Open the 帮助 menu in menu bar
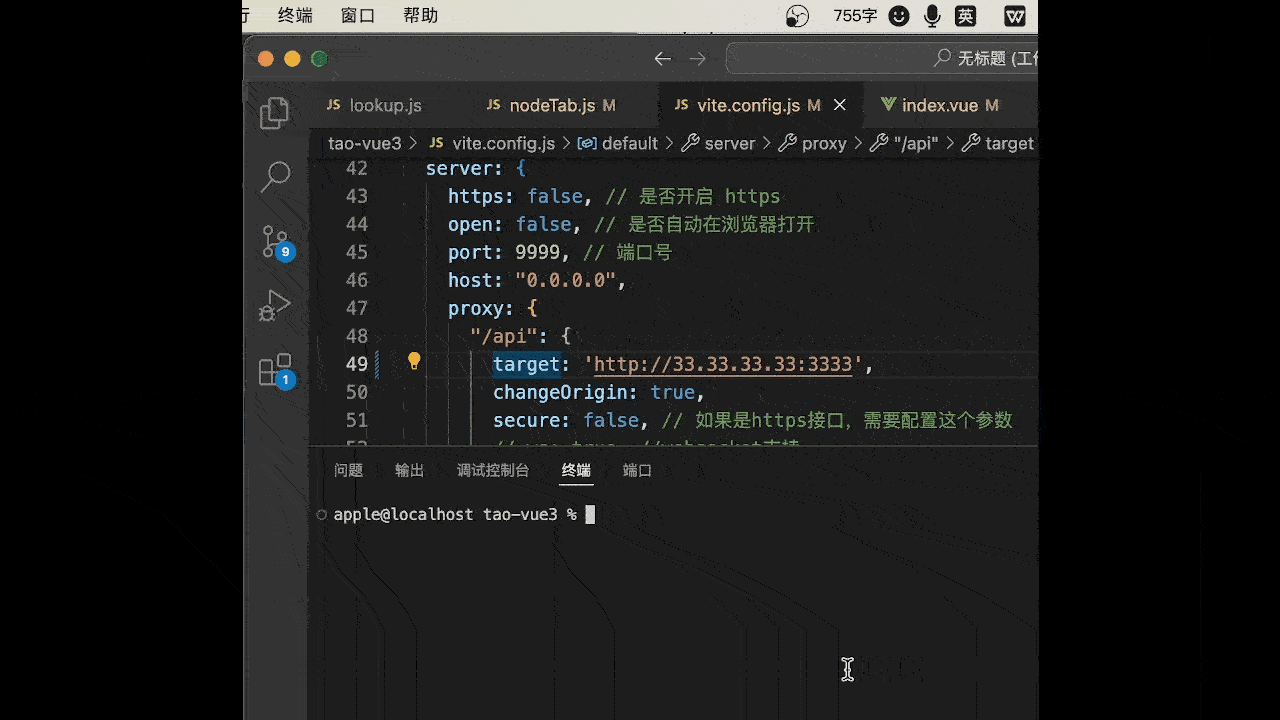Viewport: 1280px width, 720px height. pyautogui.click(x=421, y=15)
